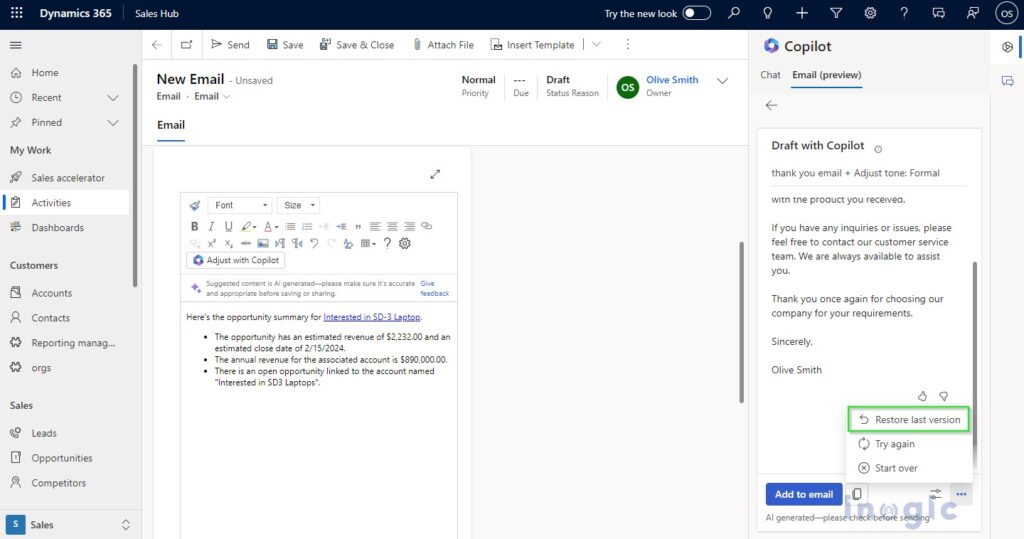Choose Try again from the menu
Image resolution: width=1024 pixels, height=539 pixels.
(909, 444)
